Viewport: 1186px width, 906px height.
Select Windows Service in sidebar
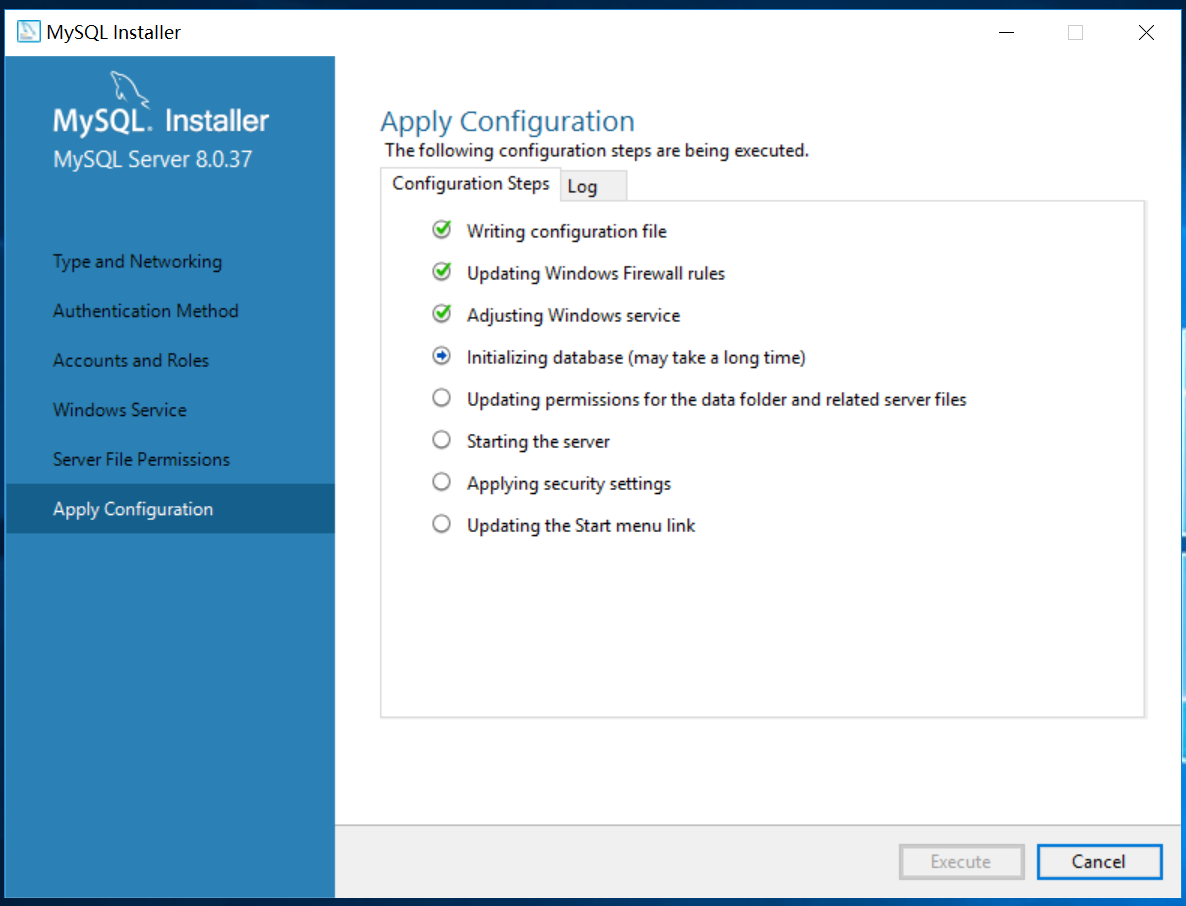(120, 410)
